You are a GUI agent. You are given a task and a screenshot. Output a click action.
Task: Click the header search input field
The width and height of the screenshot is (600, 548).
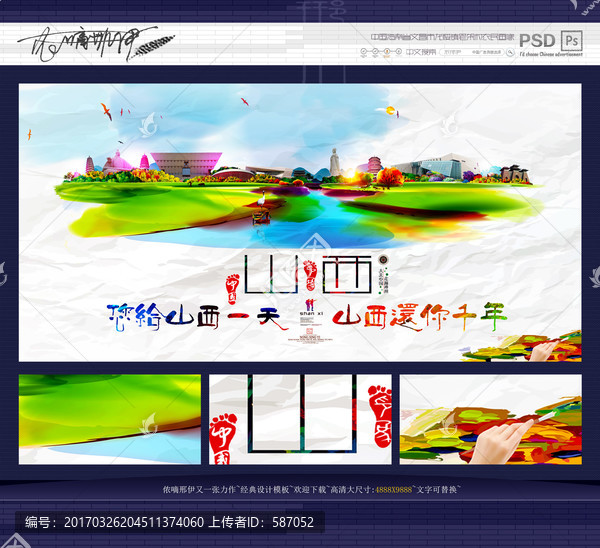click(471, 52)
